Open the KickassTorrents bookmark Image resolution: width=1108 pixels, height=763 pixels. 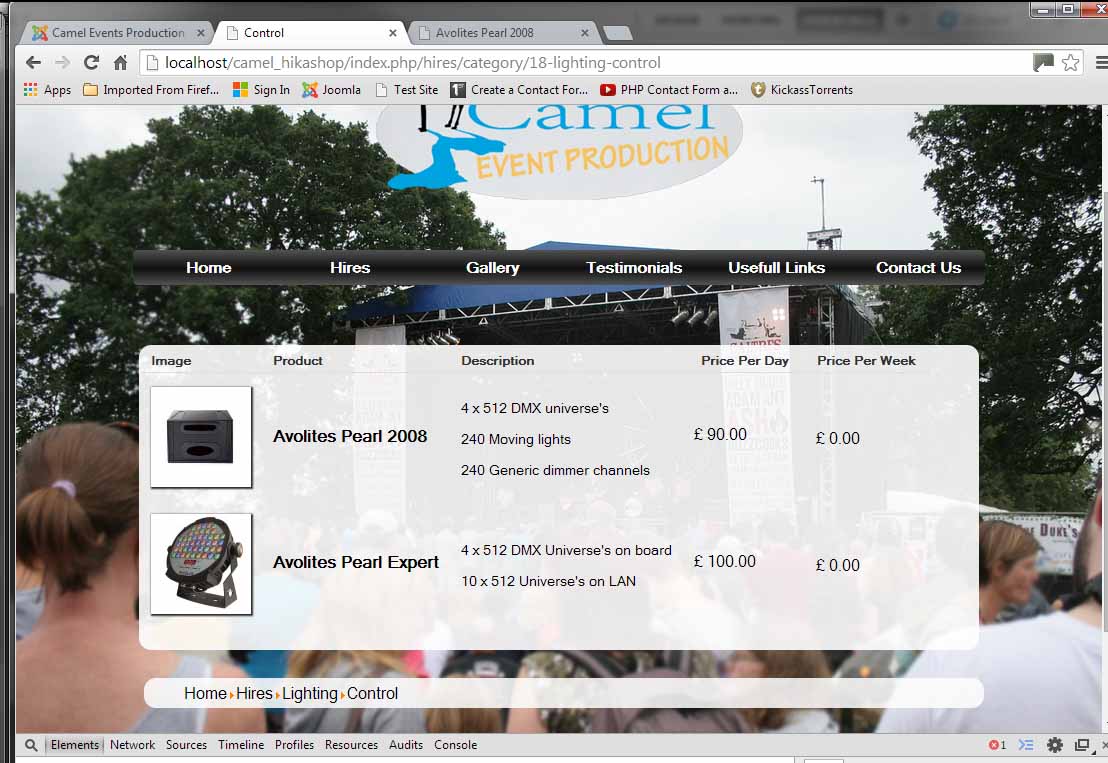(802, 90)
